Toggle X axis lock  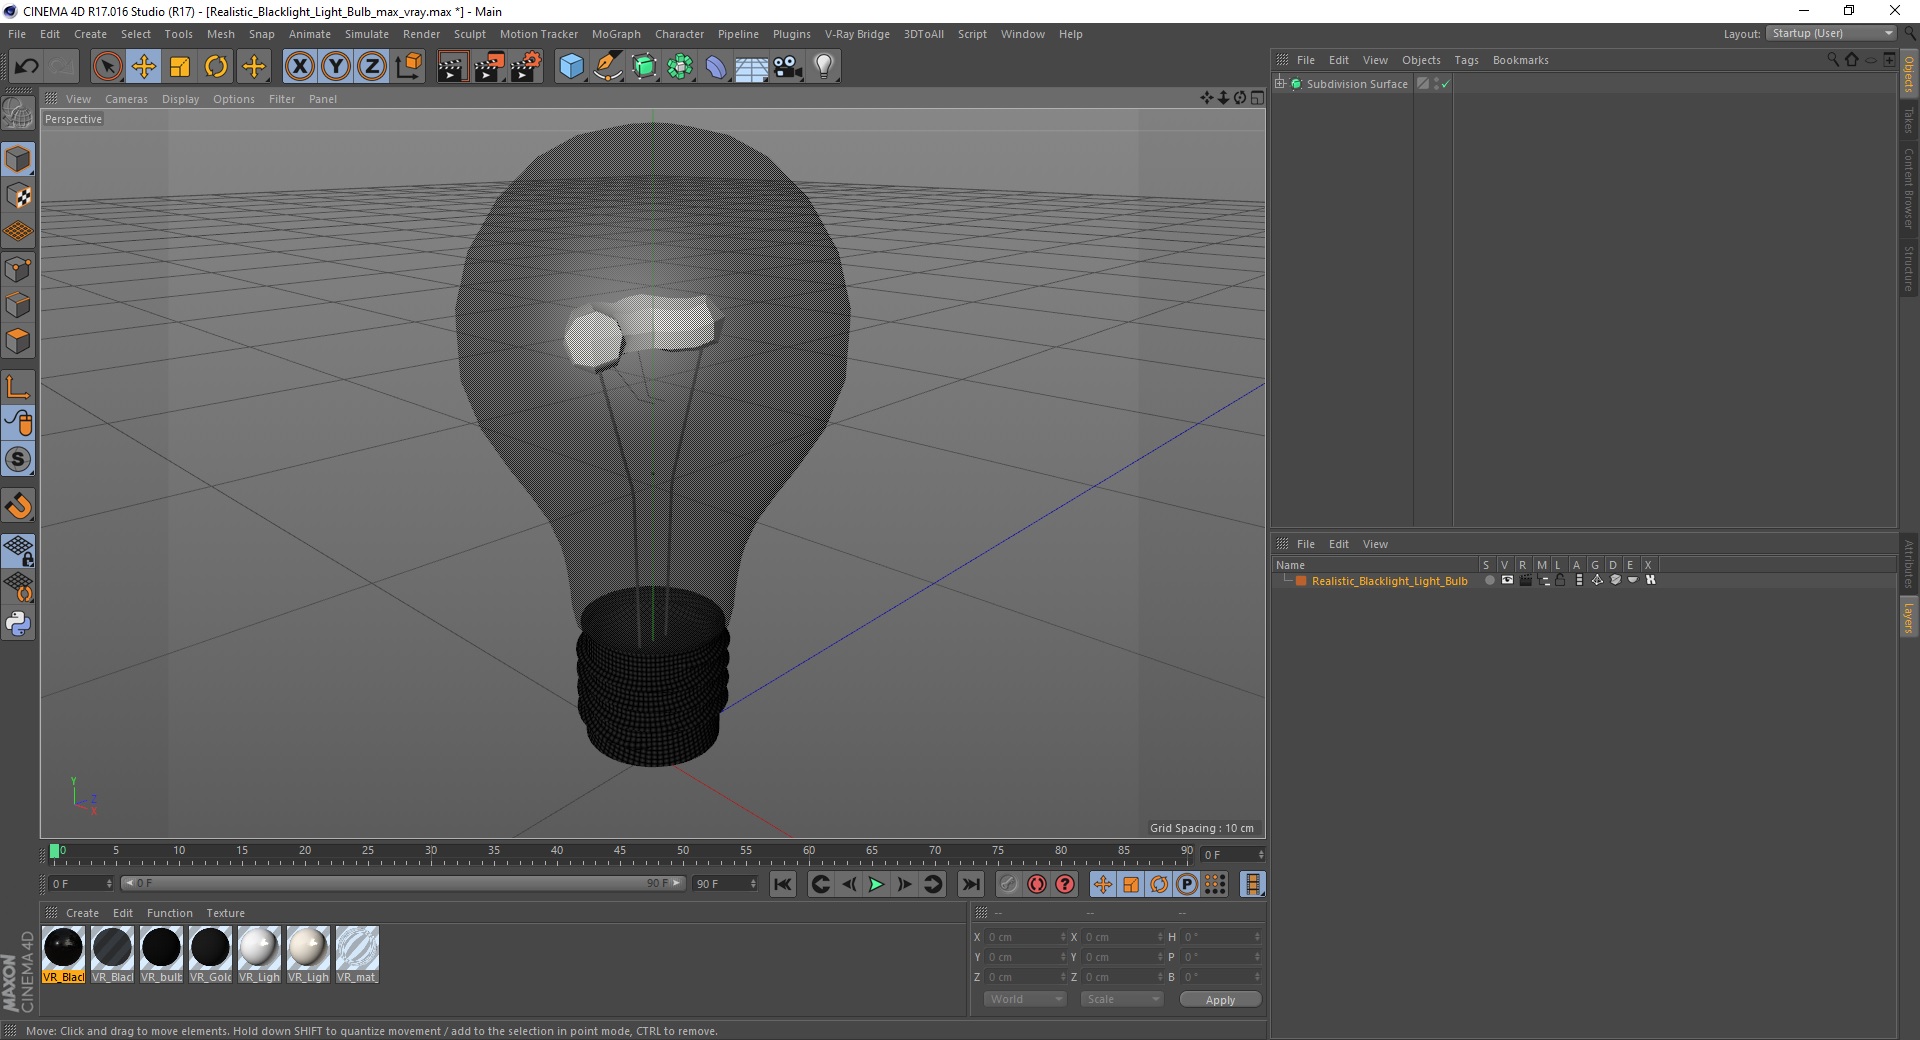(x=299, y=67)
